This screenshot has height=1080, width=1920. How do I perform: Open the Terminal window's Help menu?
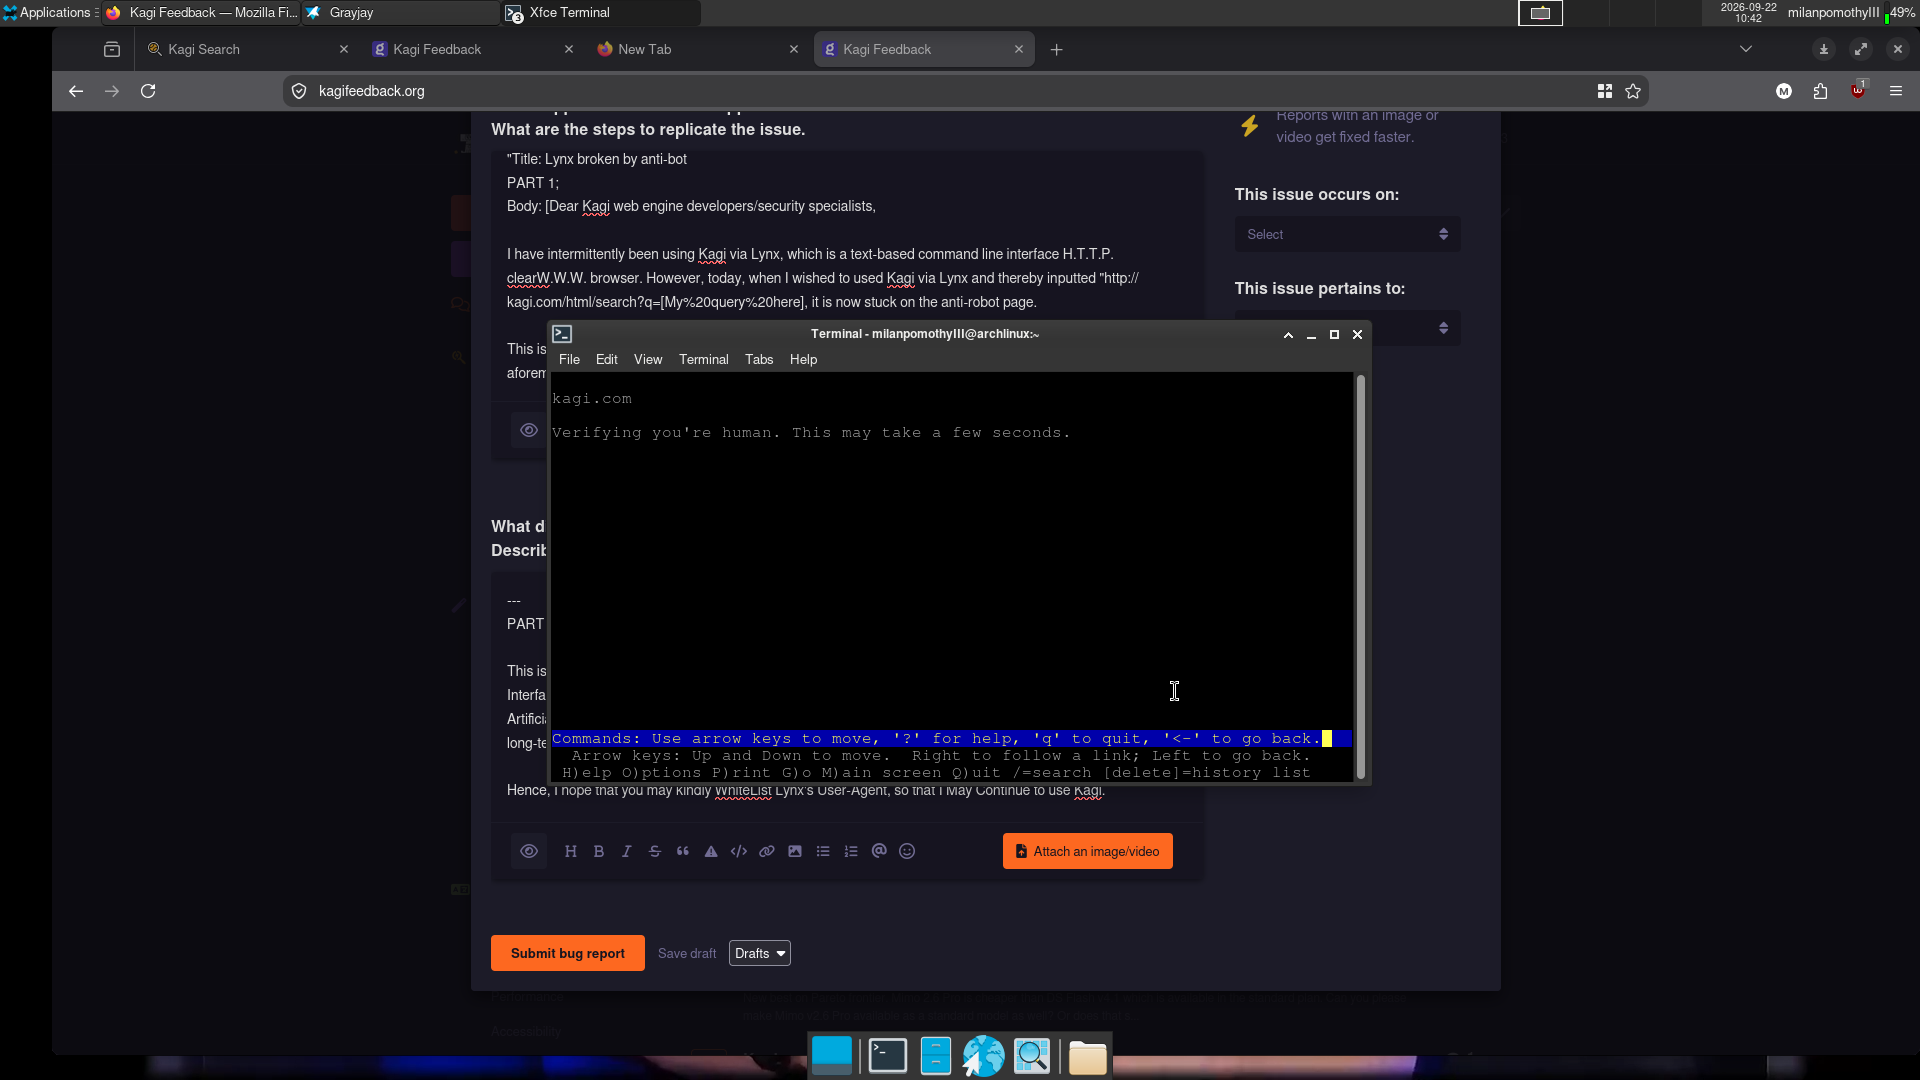coord(803,359)
